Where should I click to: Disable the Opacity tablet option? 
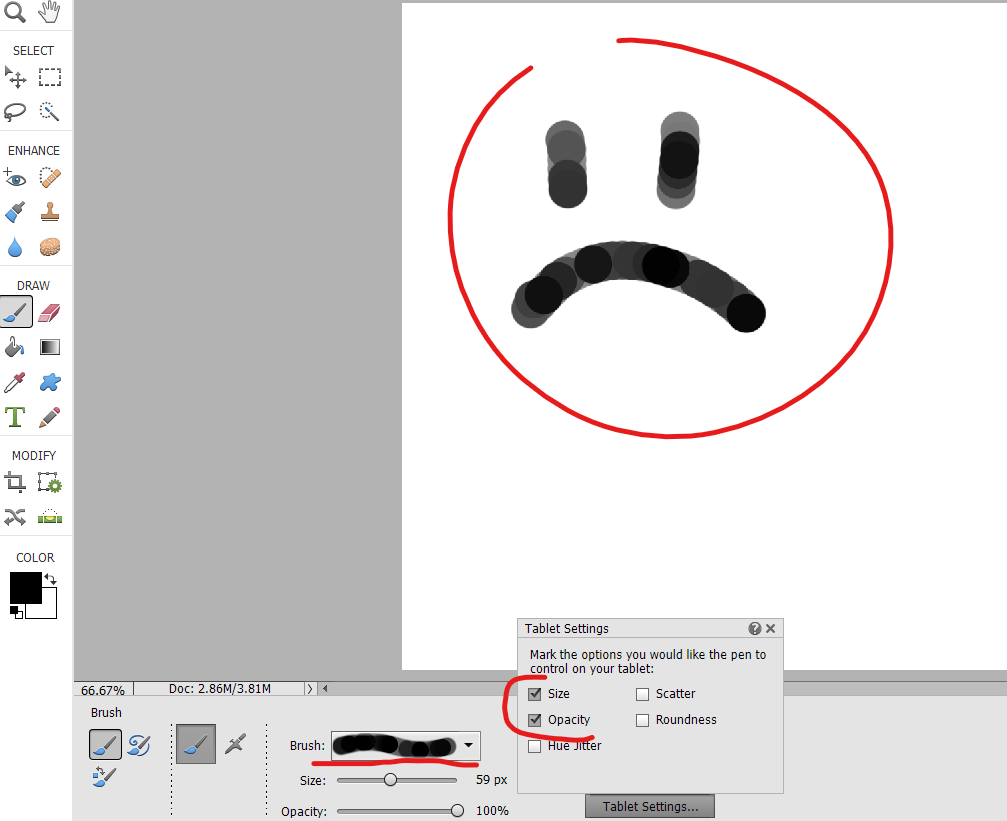pos(535,719)
